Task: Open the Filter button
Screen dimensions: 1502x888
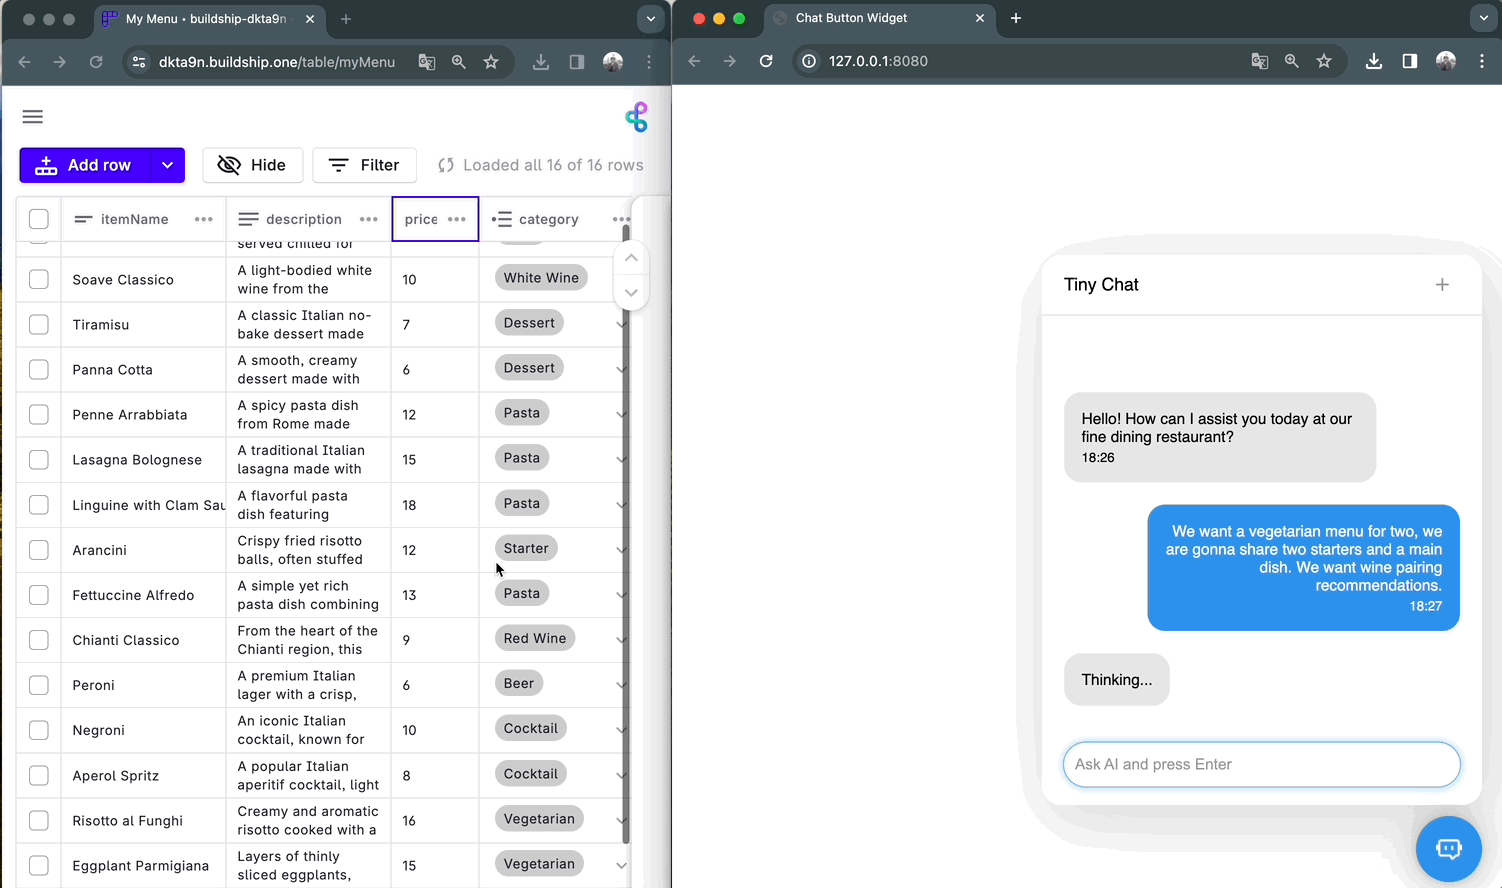Action: 364,165
